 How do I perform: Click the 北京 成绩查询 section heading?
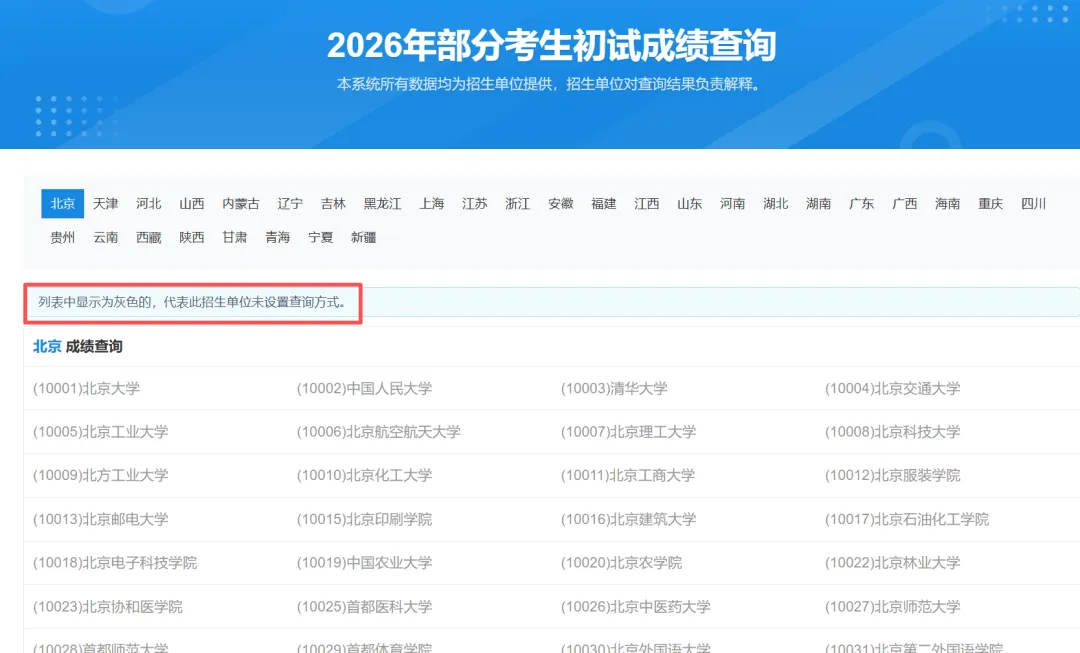(78, 346)
